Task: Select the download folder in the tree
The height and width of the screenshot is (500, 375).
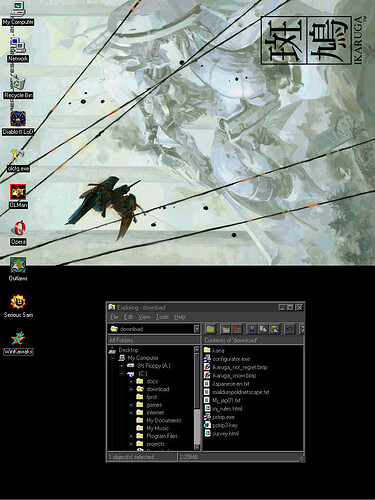Action: coord(158,389)
